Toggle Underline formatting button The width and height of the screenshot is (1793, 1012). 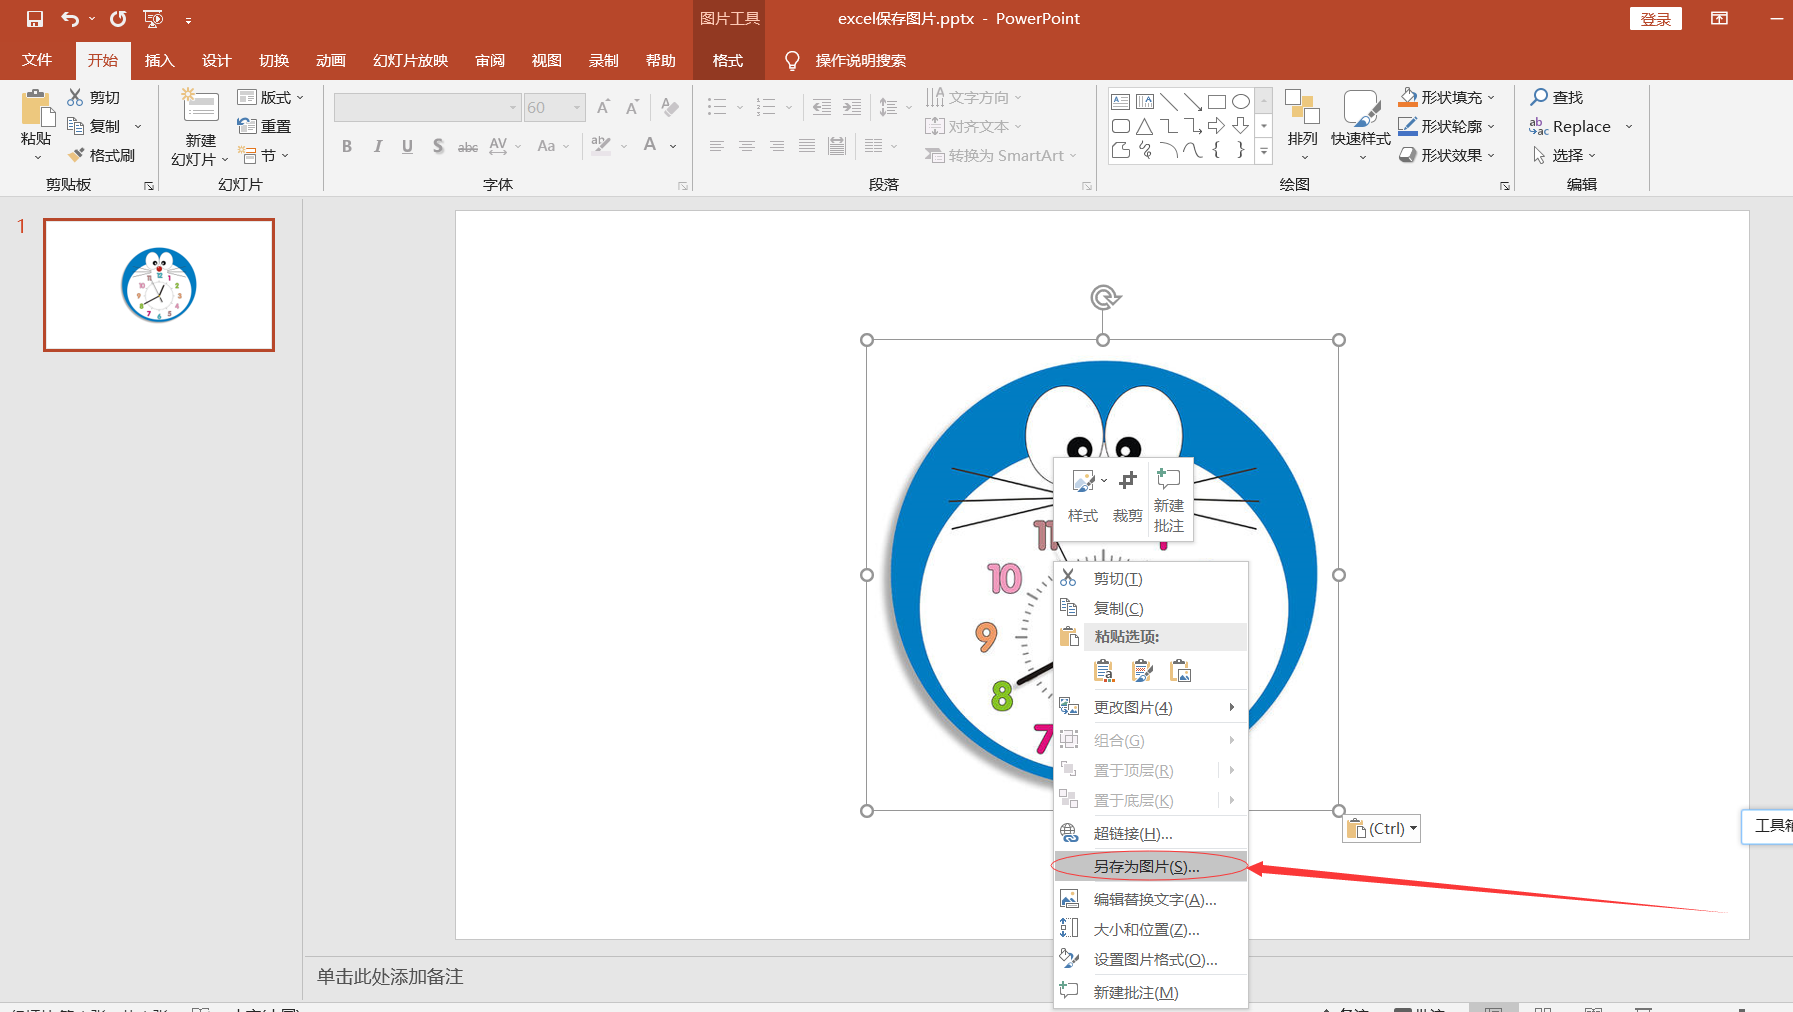click(x=407, y=146)
